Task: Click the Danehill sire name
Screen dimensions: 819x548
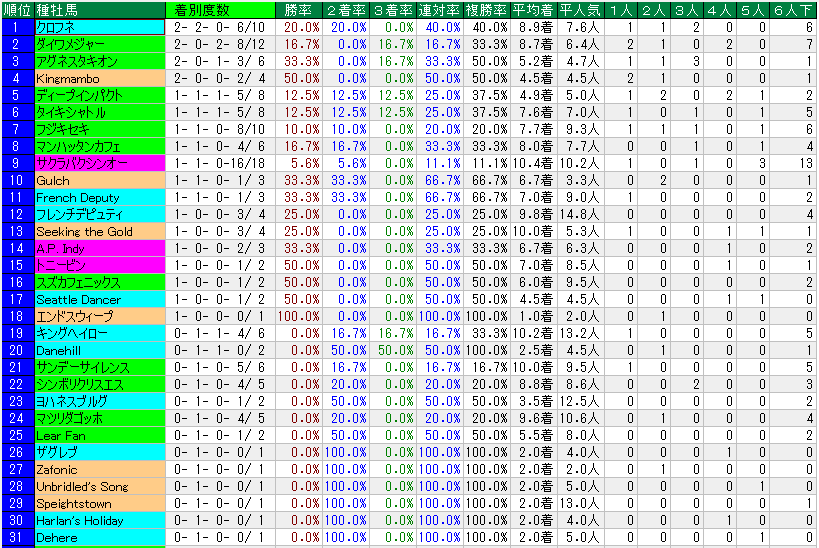Action: [x=100, y=350]
